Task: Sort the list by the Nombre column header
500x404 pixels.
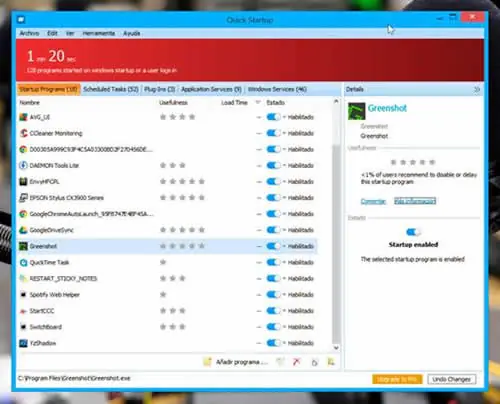Action: click(30, 102)
